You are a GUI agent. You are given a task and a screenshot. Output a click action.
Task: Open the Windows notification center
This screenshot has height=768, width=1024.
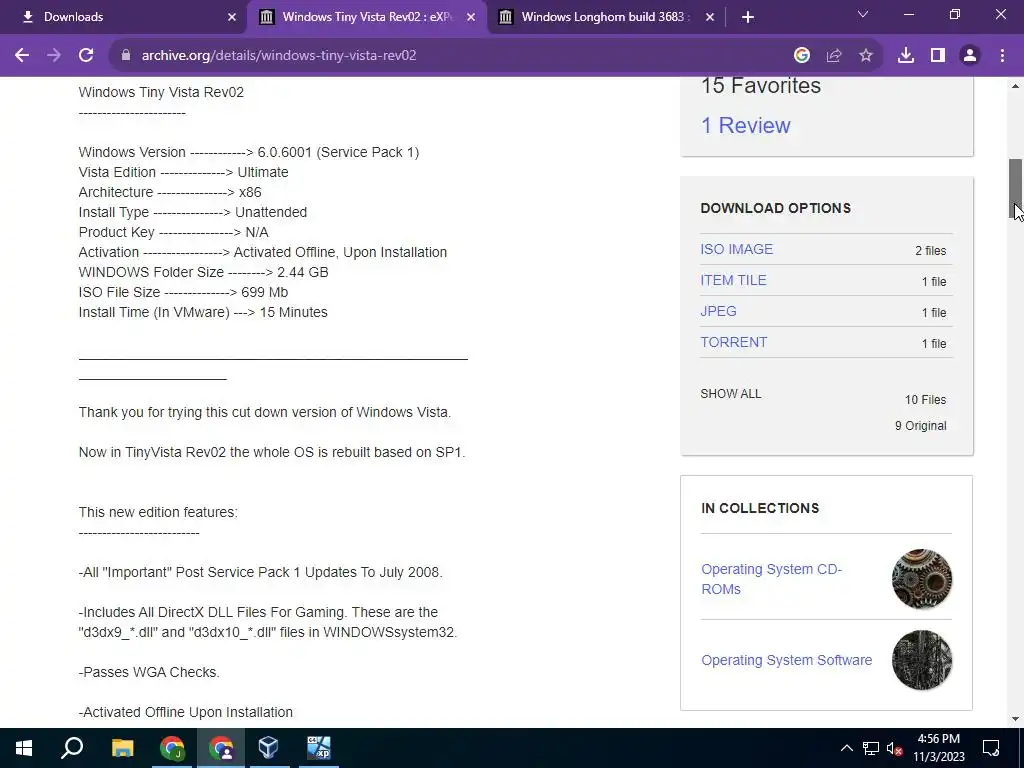(991, 748)
